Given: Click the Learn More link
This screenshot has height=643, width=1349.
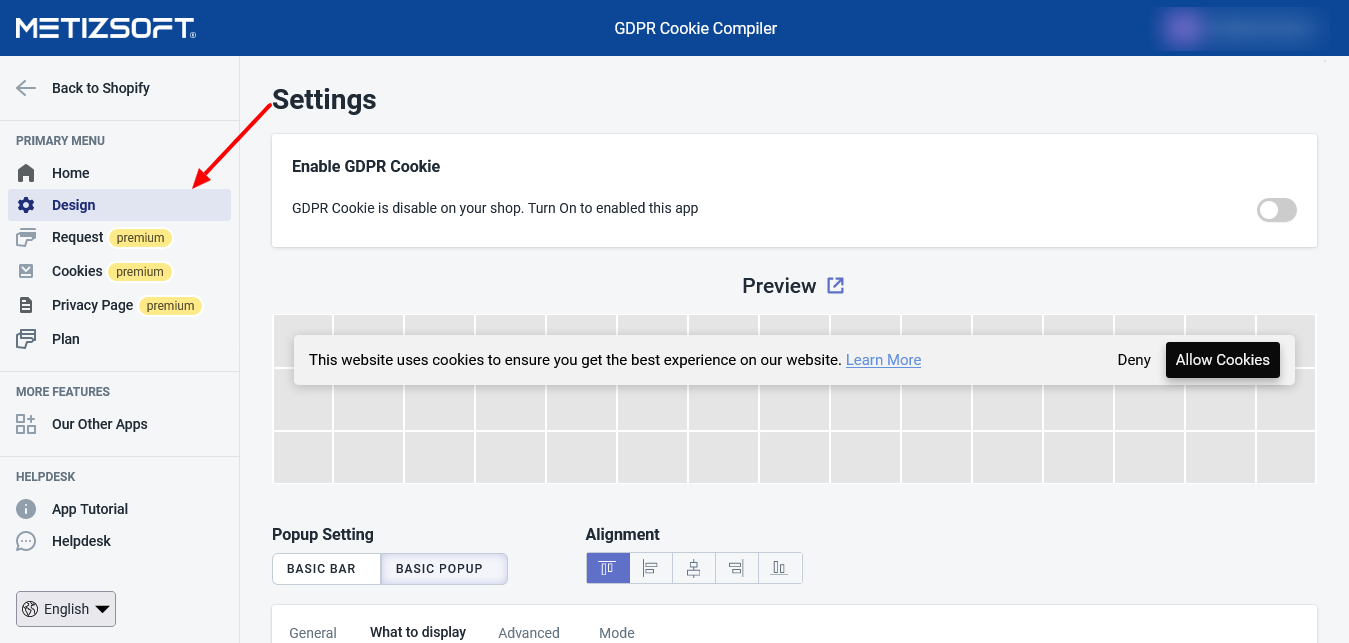Looking at the screenshot, I should coord(883,360).
